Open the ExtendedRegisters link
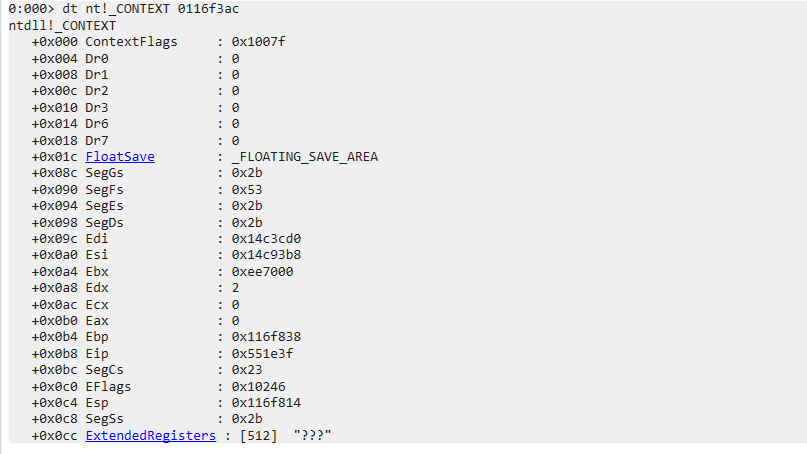 [x=151, y=435]
